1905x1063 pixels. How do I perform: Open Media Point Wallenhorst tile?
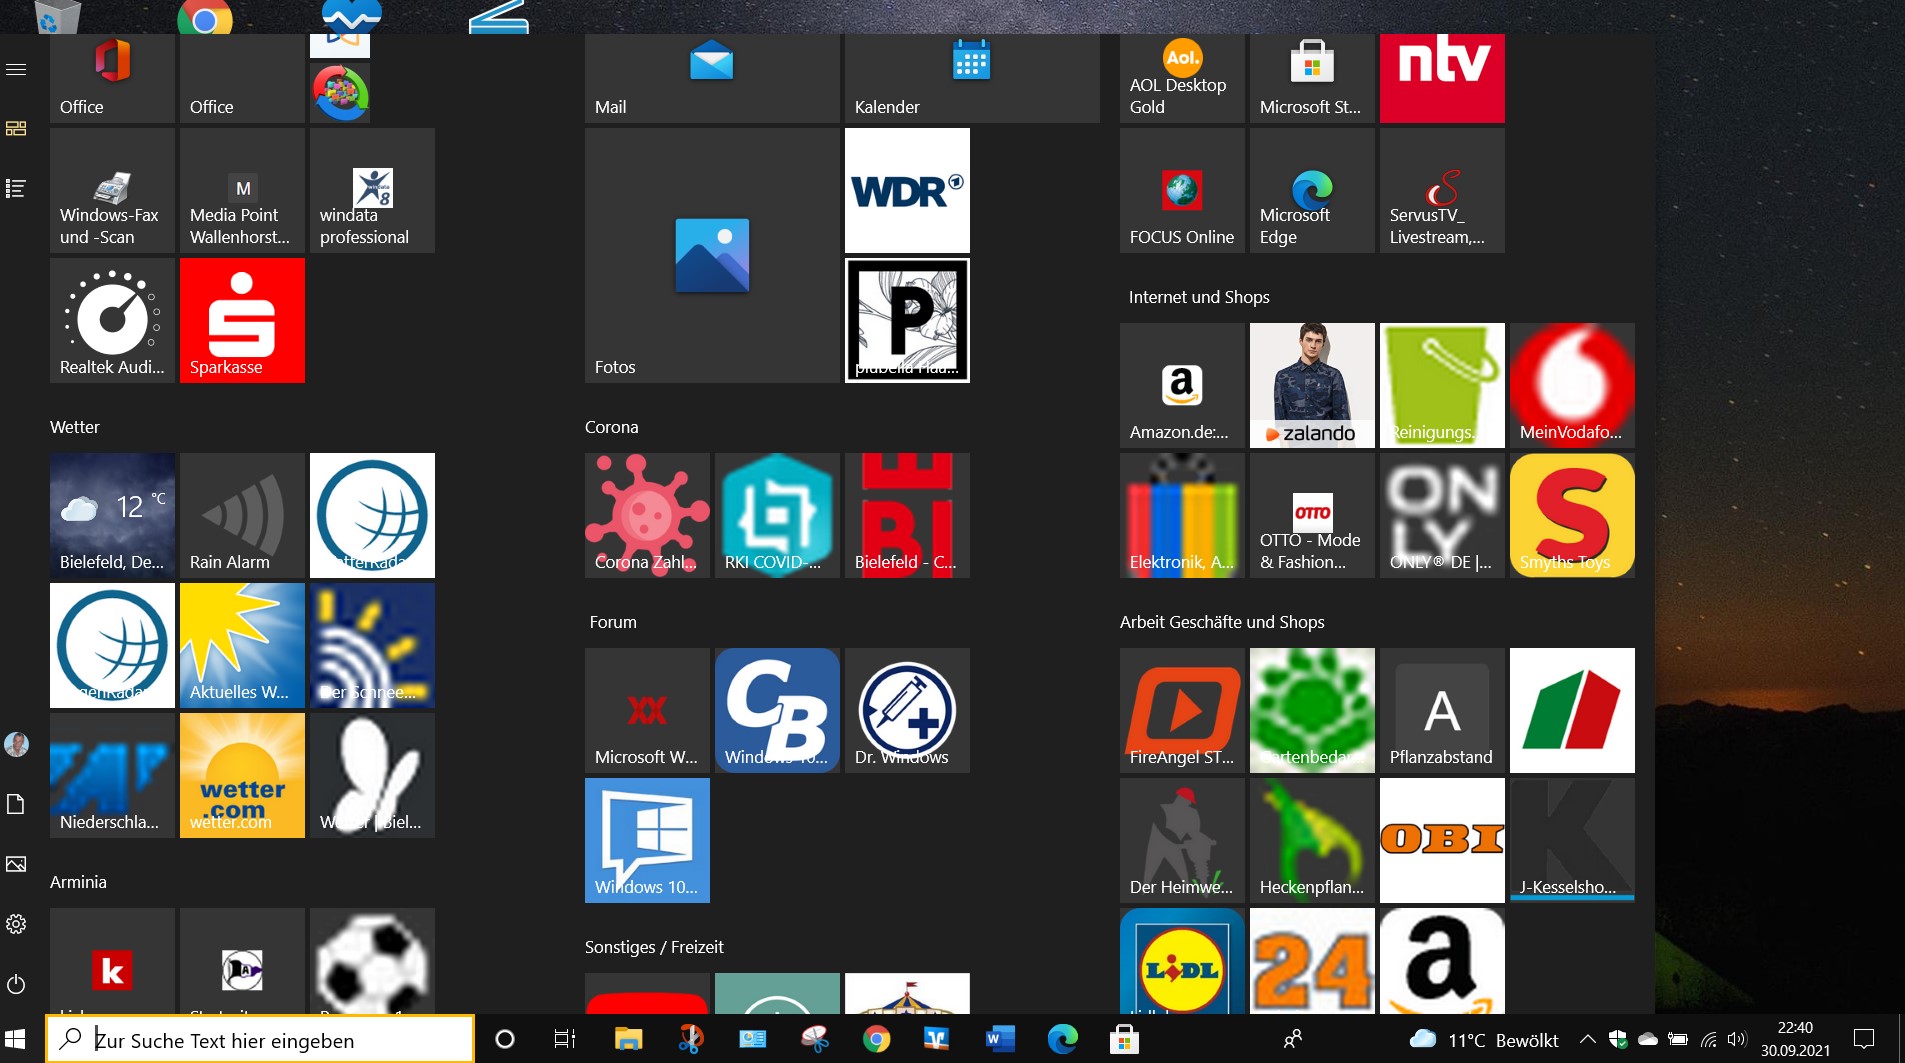242,190
